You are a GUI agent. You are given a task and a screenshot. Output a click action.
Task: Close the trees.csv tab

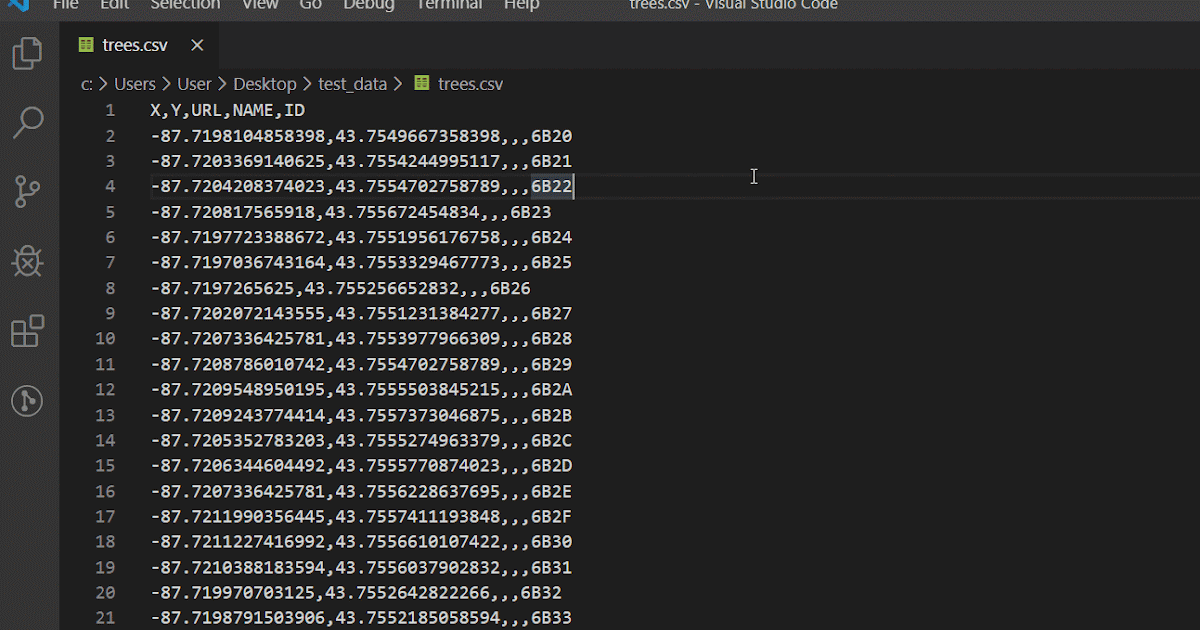[196, 44]
